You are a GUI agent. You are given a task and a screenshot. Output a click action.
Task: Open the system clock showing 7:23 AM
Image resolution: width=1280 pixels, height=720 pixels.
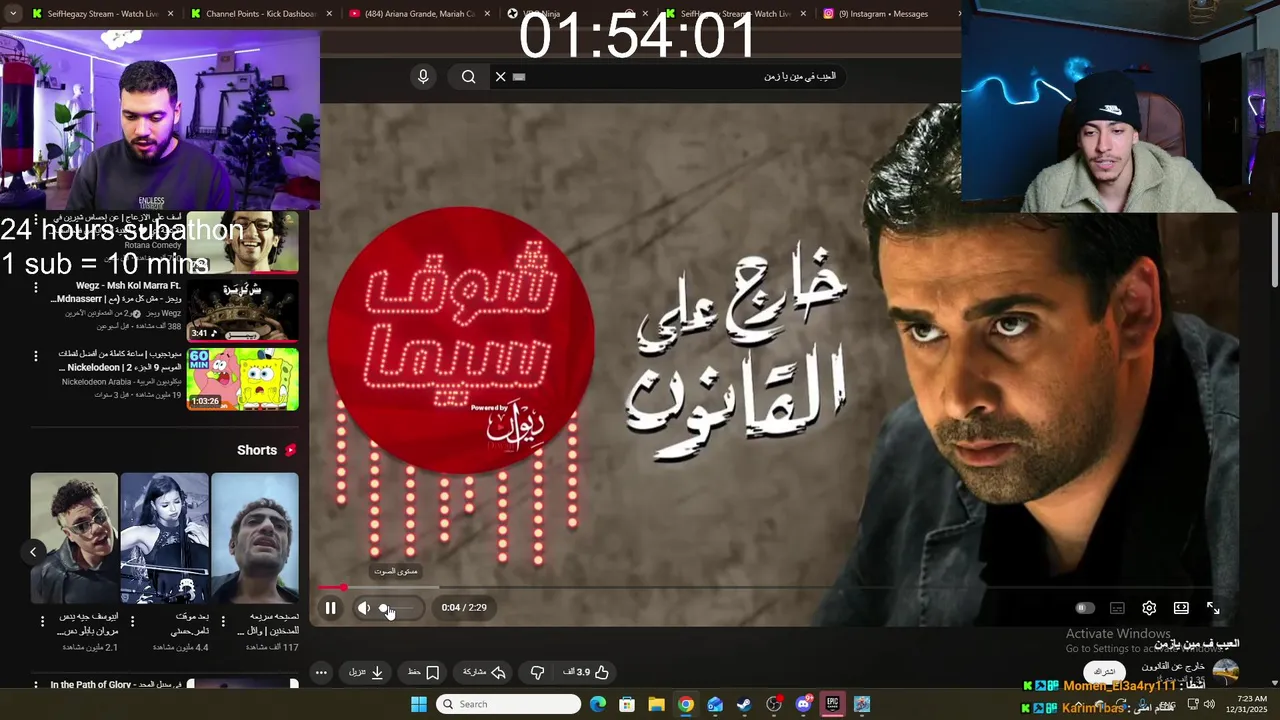[x=1247, y=704]
